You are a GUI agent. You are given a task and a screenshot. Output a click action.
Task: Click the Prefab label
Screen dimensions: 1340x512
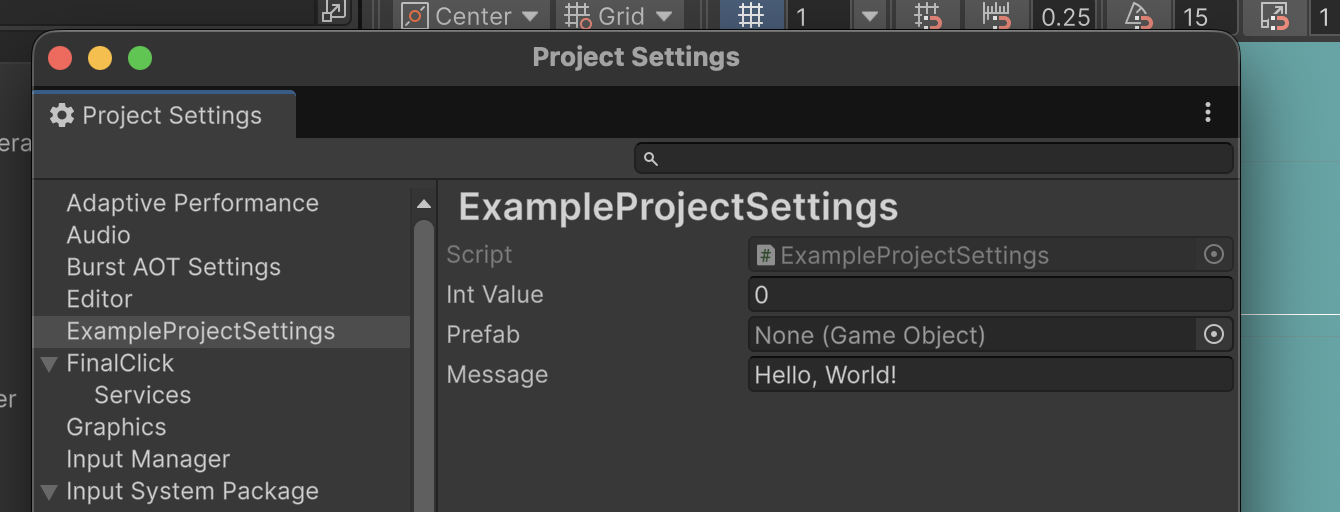pos(483,335)
